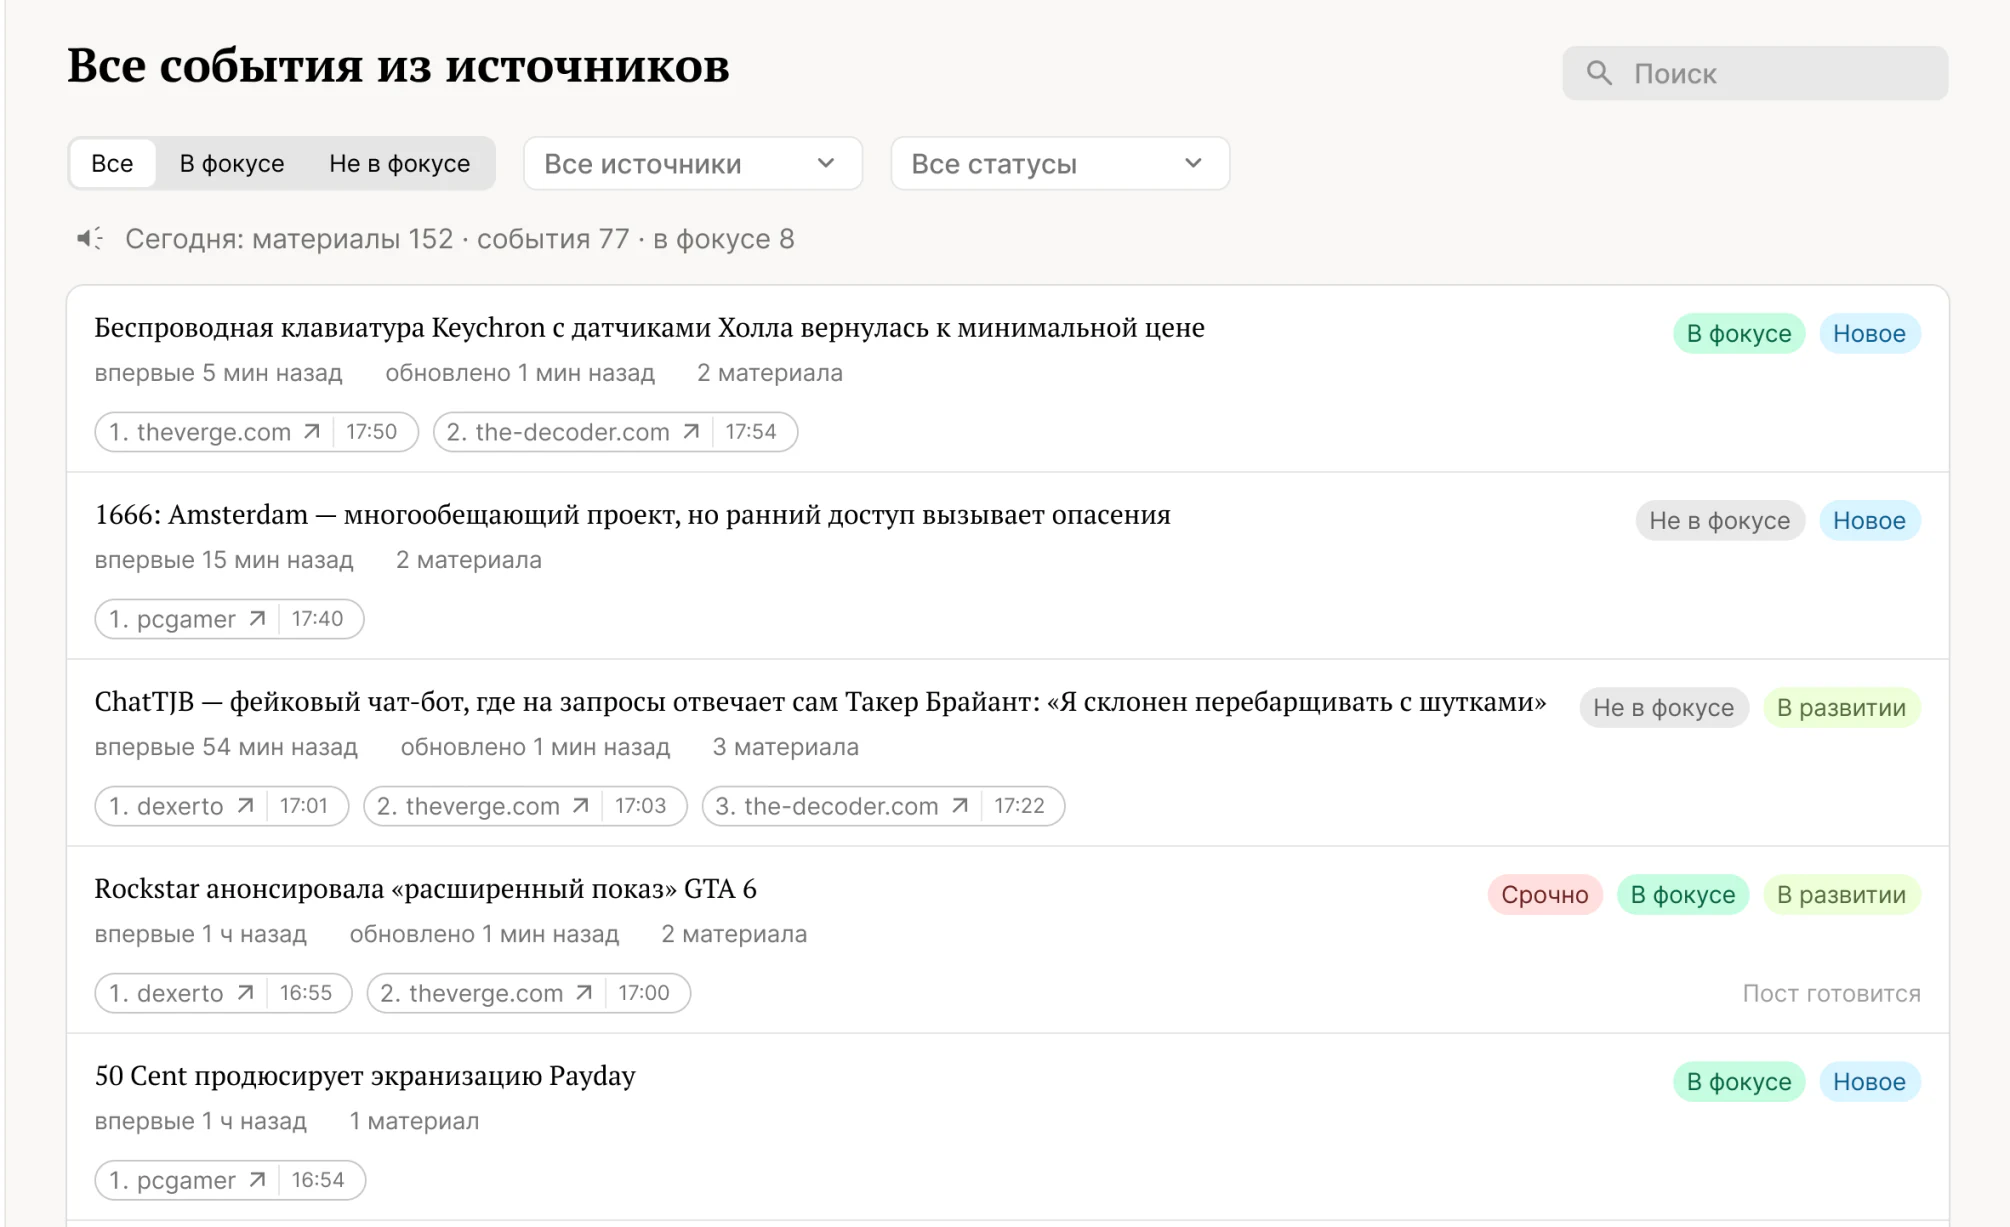
Task: Open pcgamer arrow icon at 17:40
Action: coord(257,618)
